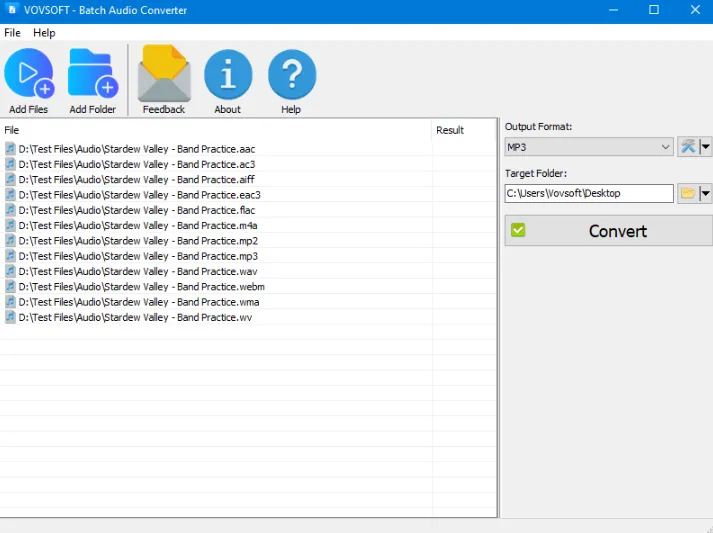Viewport: 713px width, 533px height.
Task: Click the Help question mark icon
Action: (291, 75)
